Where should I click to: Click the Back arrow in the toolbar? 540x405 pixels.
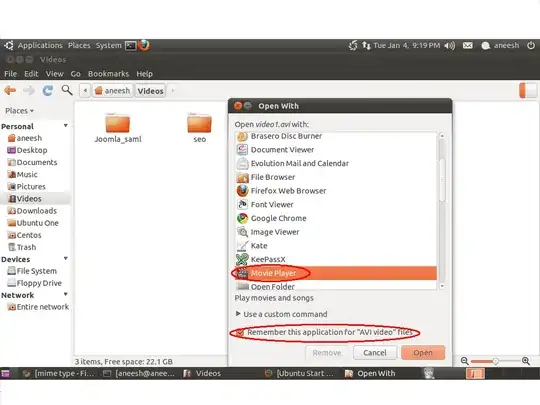tap(10, 91)
